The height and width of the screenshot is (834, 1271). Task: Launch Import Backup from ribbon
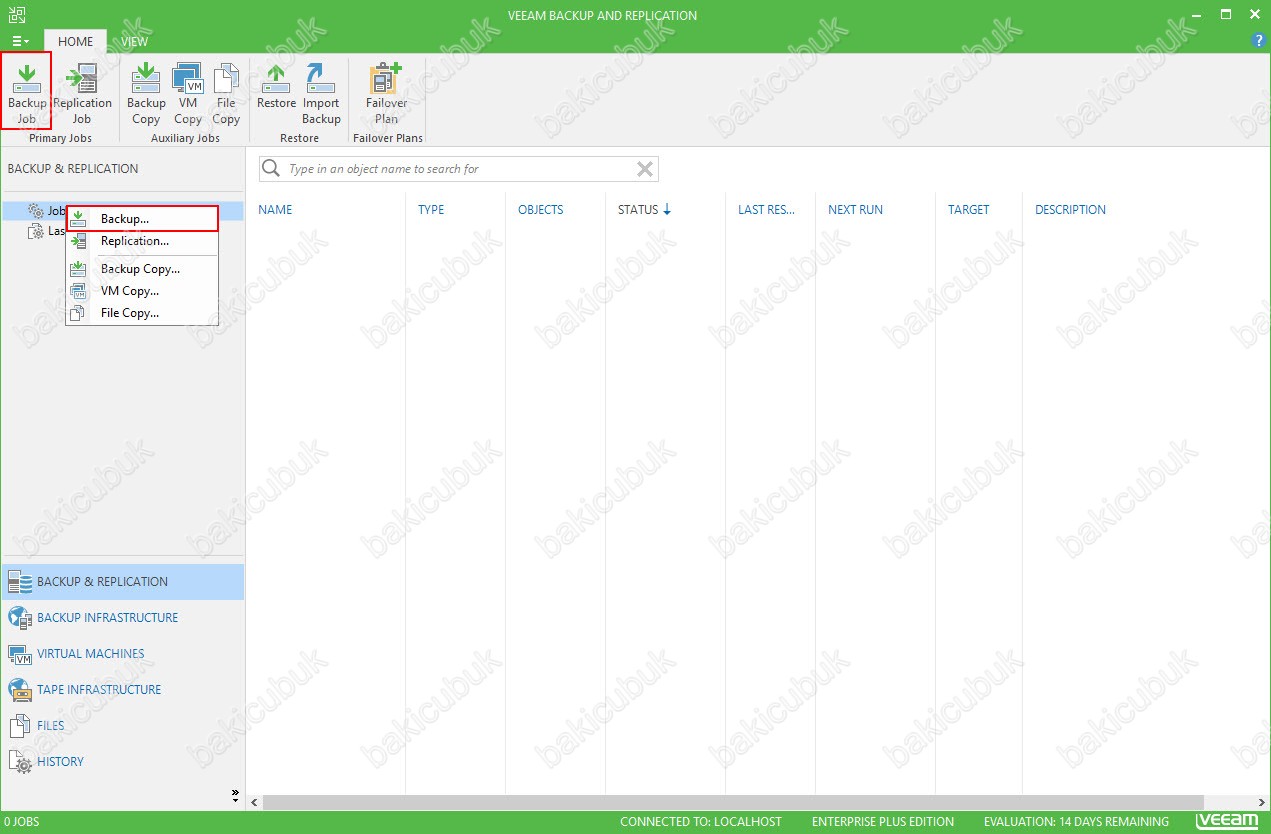click(x=321, y=92)
